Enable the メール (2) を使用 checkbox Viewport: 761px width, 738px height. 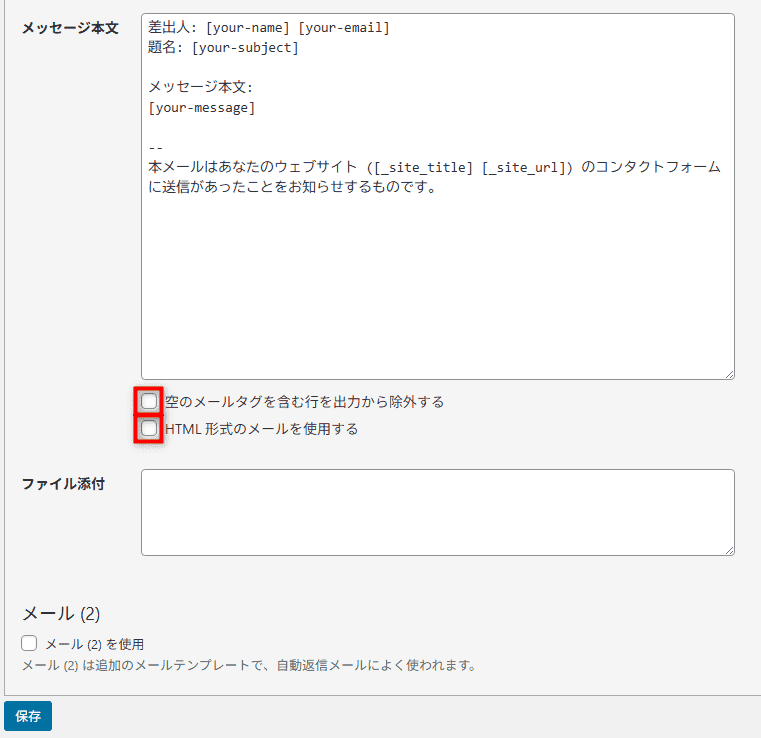click(30, 644)
